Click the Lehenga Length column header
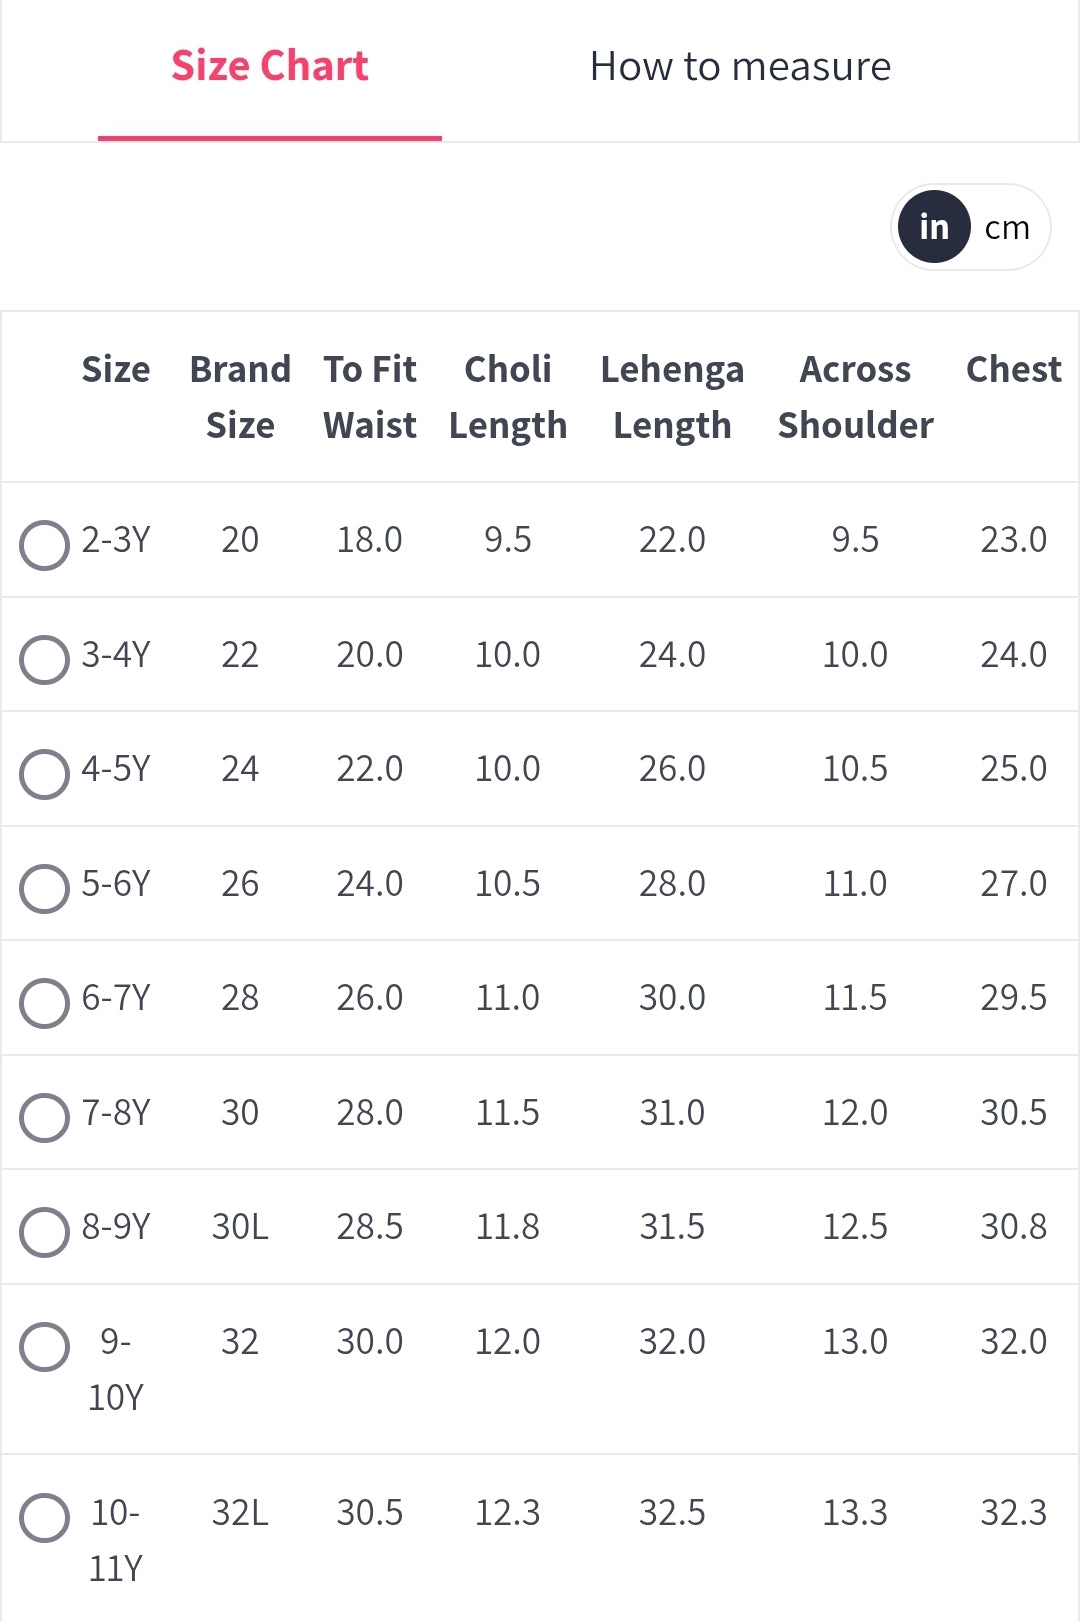1080x1621 pixels. [672, 397]
